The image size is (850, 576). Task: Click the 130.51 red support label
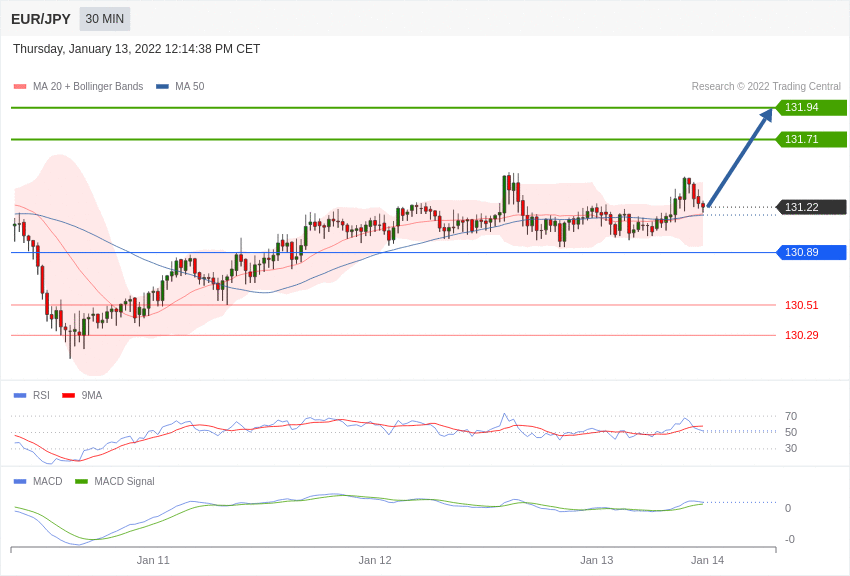tap(801, 305)
